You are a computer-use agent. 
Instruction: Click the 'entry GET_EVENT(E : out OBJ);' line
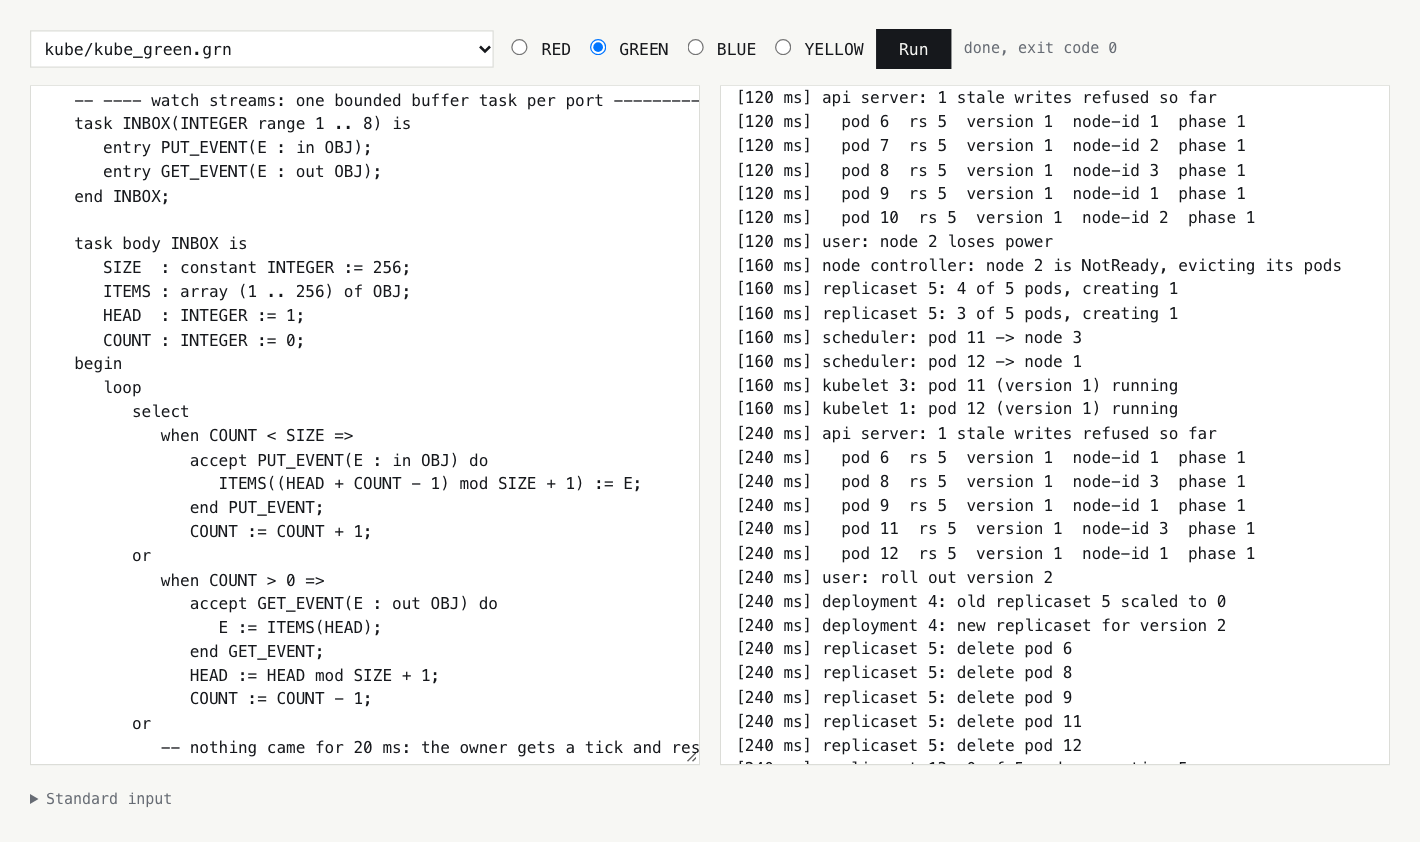tap(242, 172)
